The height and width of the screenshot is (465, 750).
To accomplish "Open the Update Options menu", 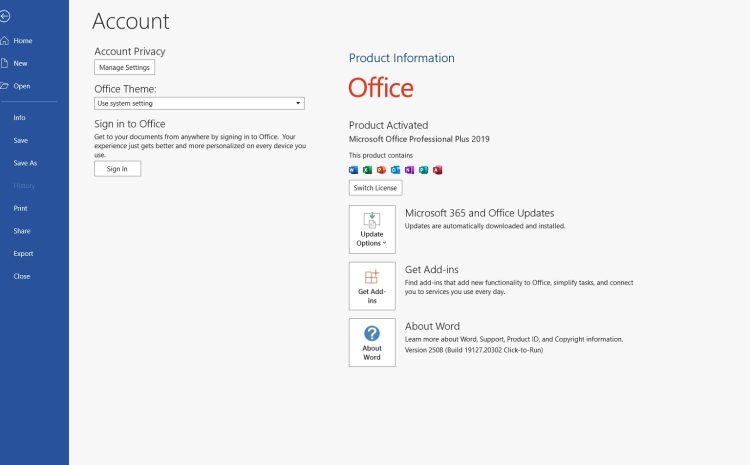I will tap(372, 230).
